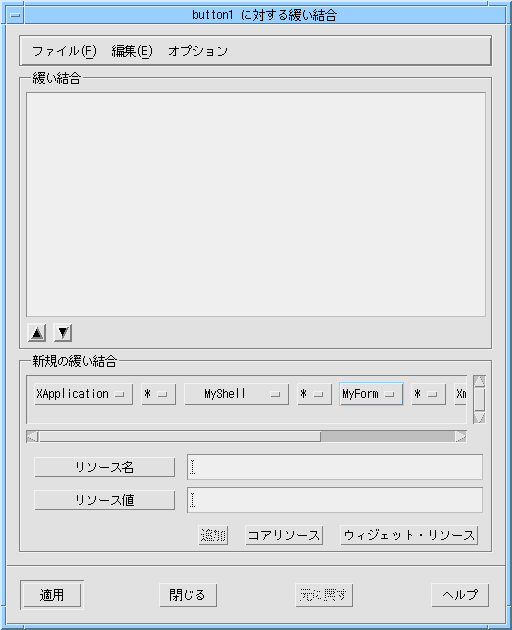Click the vertical scrollbar thumb
512x630 pixels.
coord(479,399)
